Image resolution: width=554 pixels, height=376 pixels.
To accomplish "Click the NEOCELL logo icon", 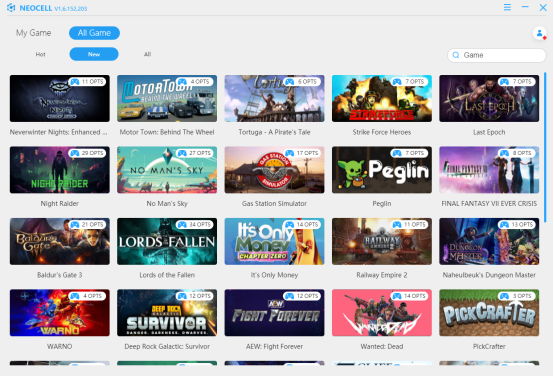I will point(11,7).
